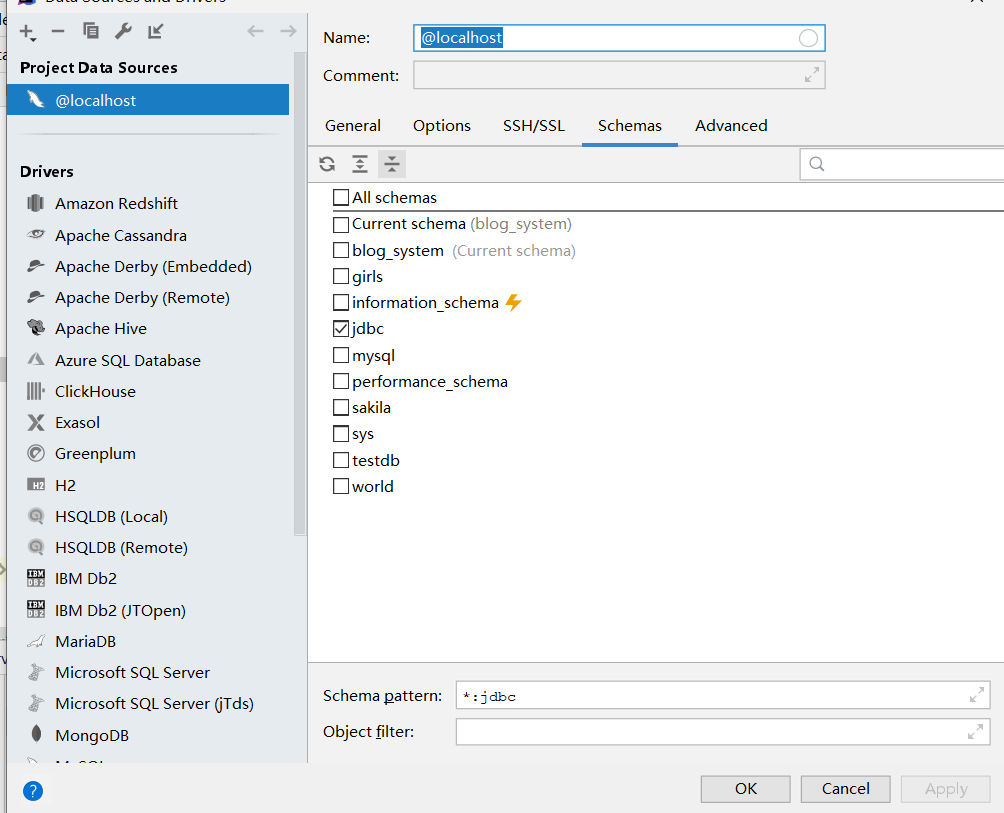Select the H2 driver
The image size is (1004, 813).
[x=65, y=485]
